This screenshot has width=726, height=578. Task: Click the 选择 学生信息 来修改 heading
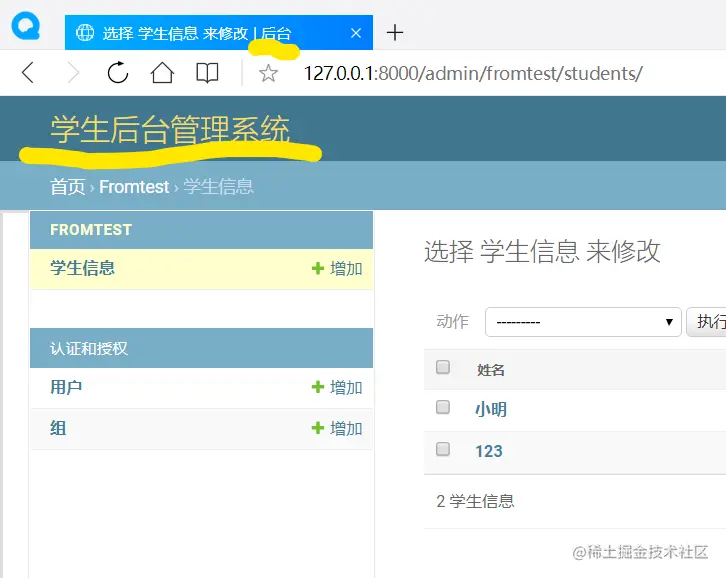(x=542, y=252)
